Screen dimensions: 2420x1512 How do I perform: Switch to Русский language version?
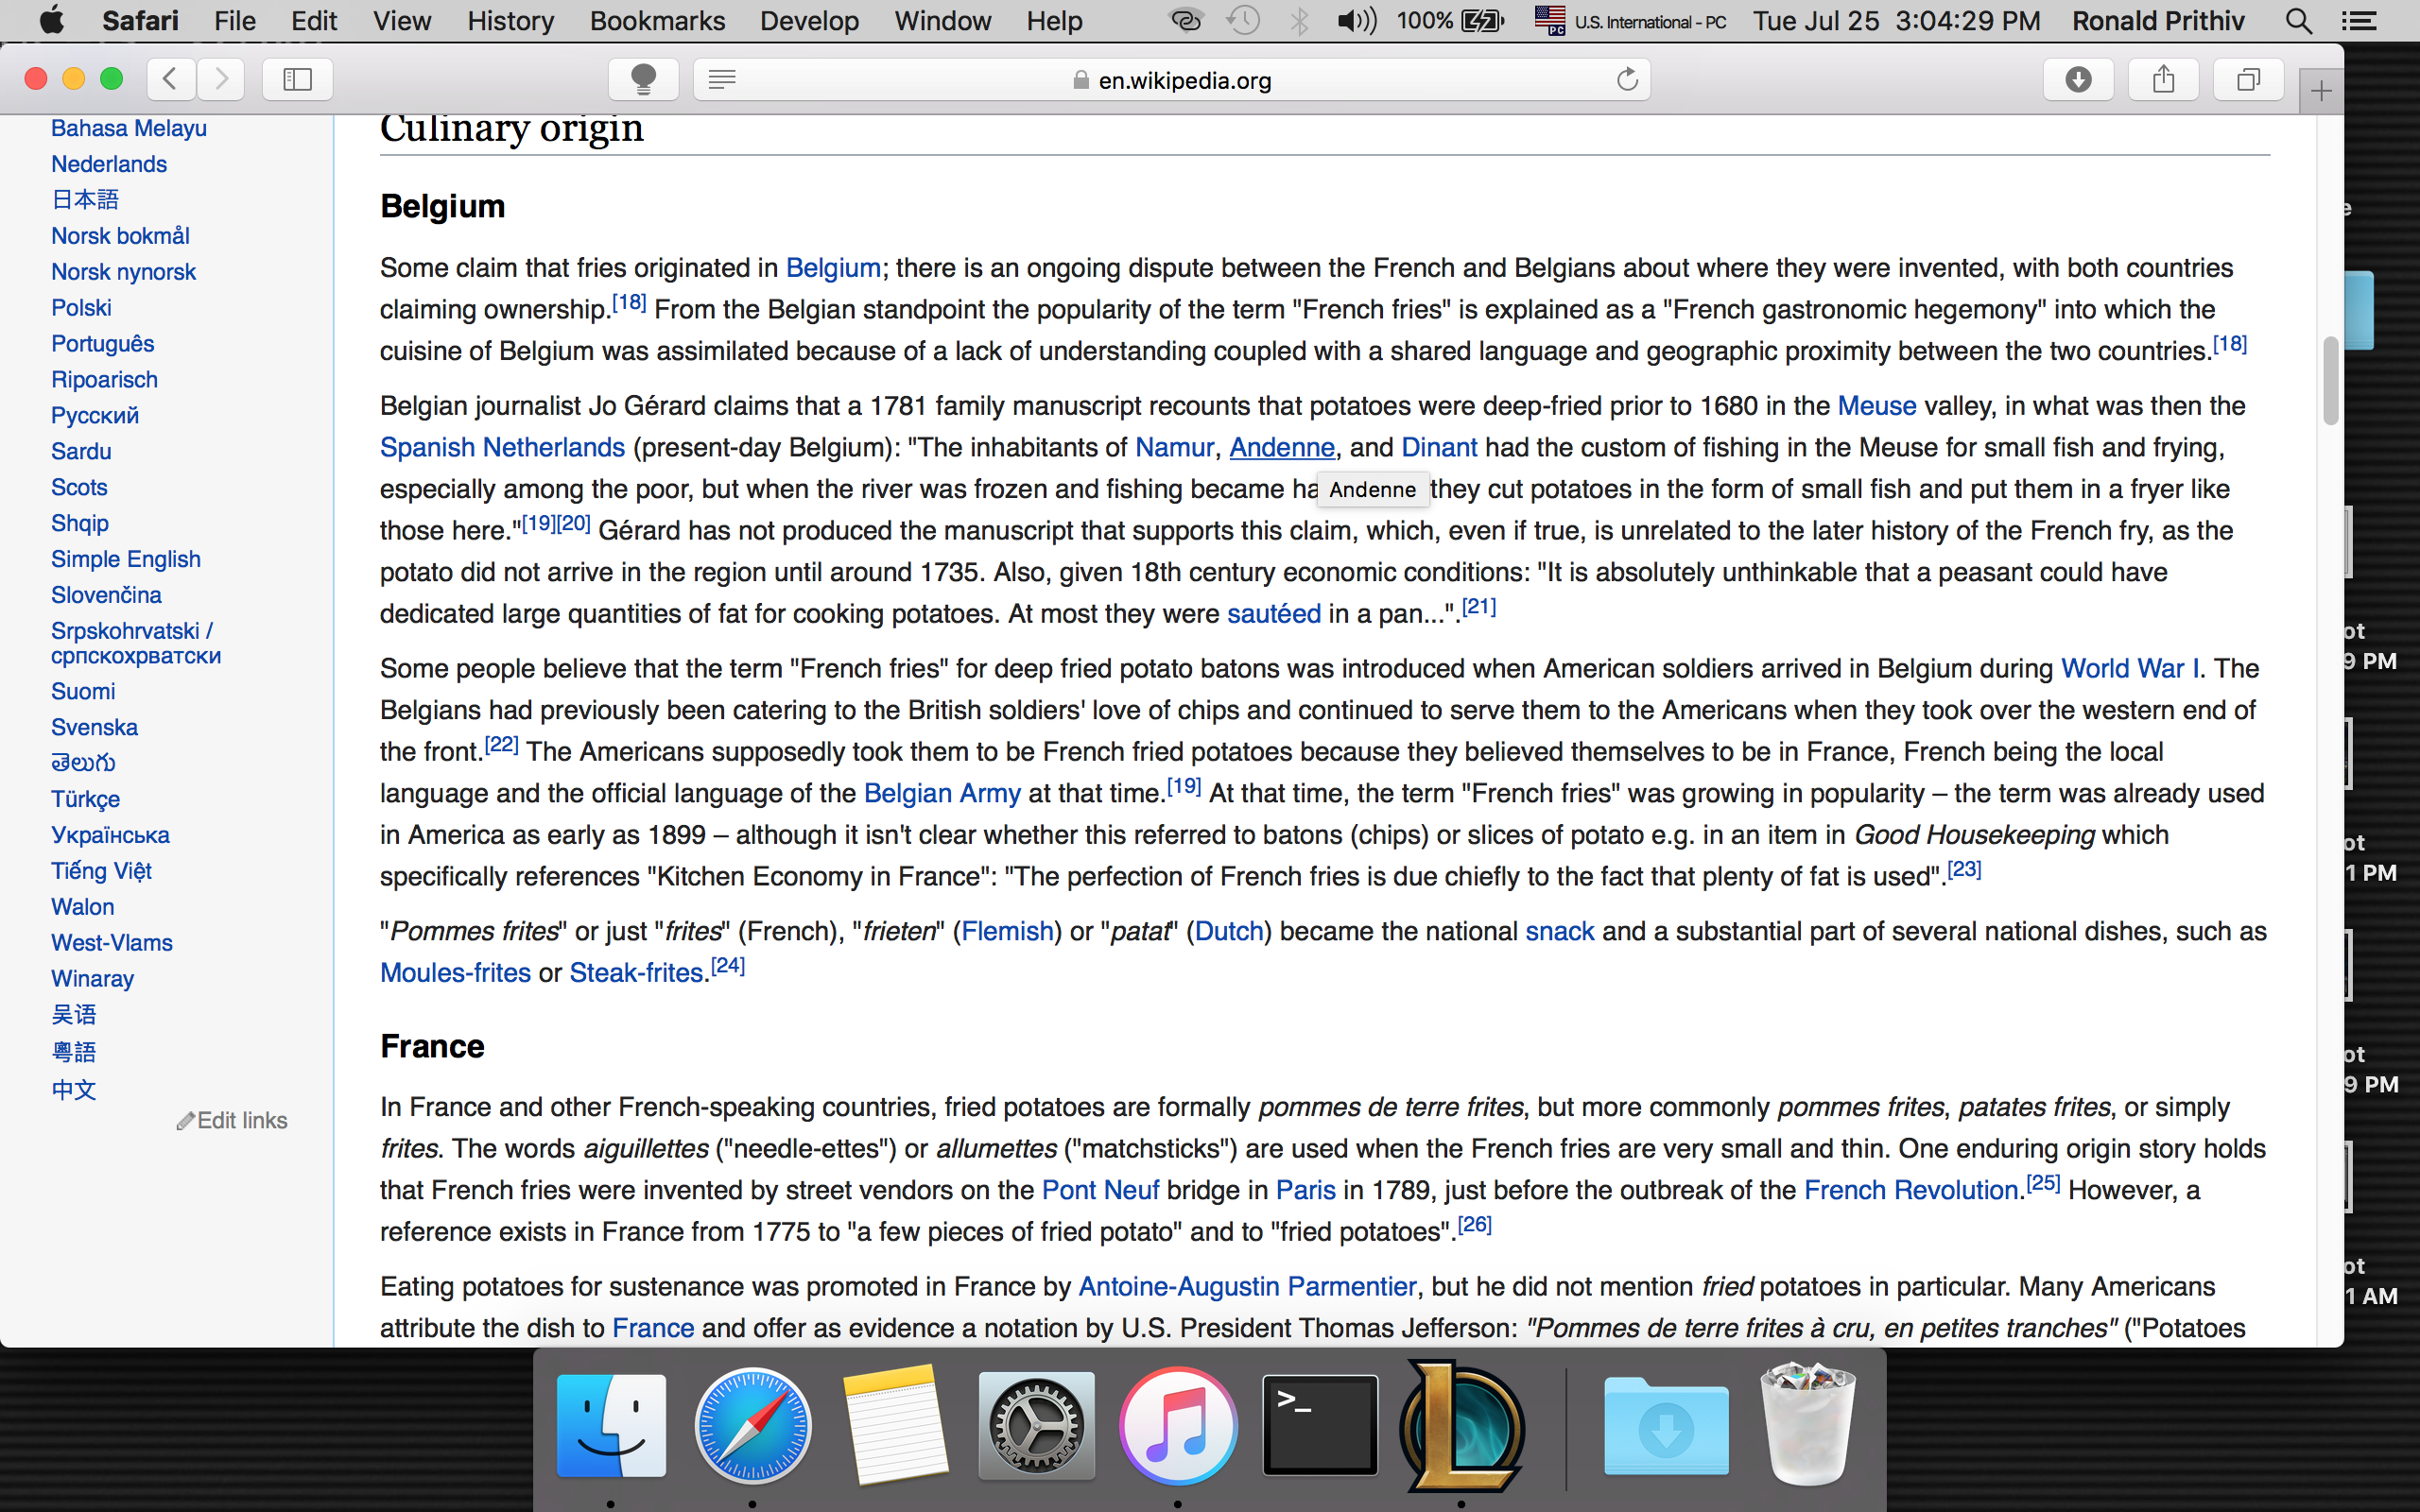pos(95,415)
